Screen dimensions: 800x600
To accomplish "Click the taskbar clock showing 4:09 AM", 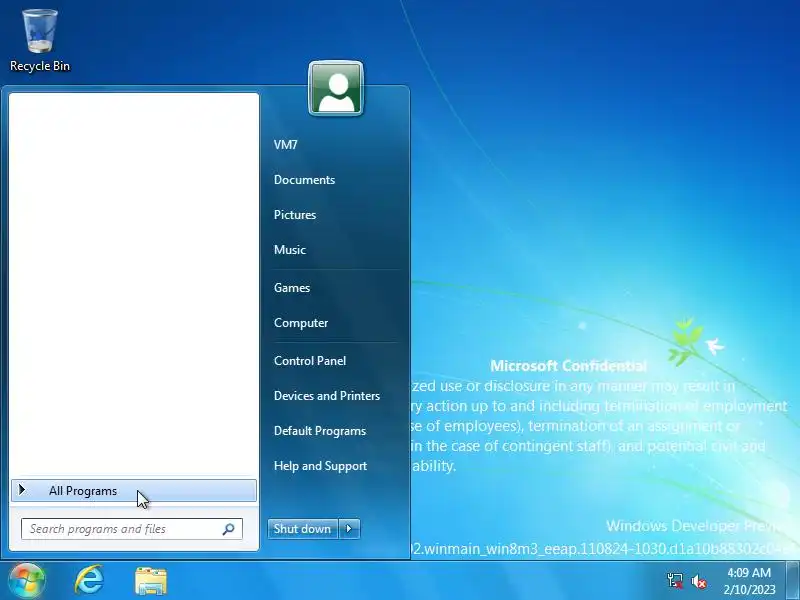I will [x=749, y=581].
